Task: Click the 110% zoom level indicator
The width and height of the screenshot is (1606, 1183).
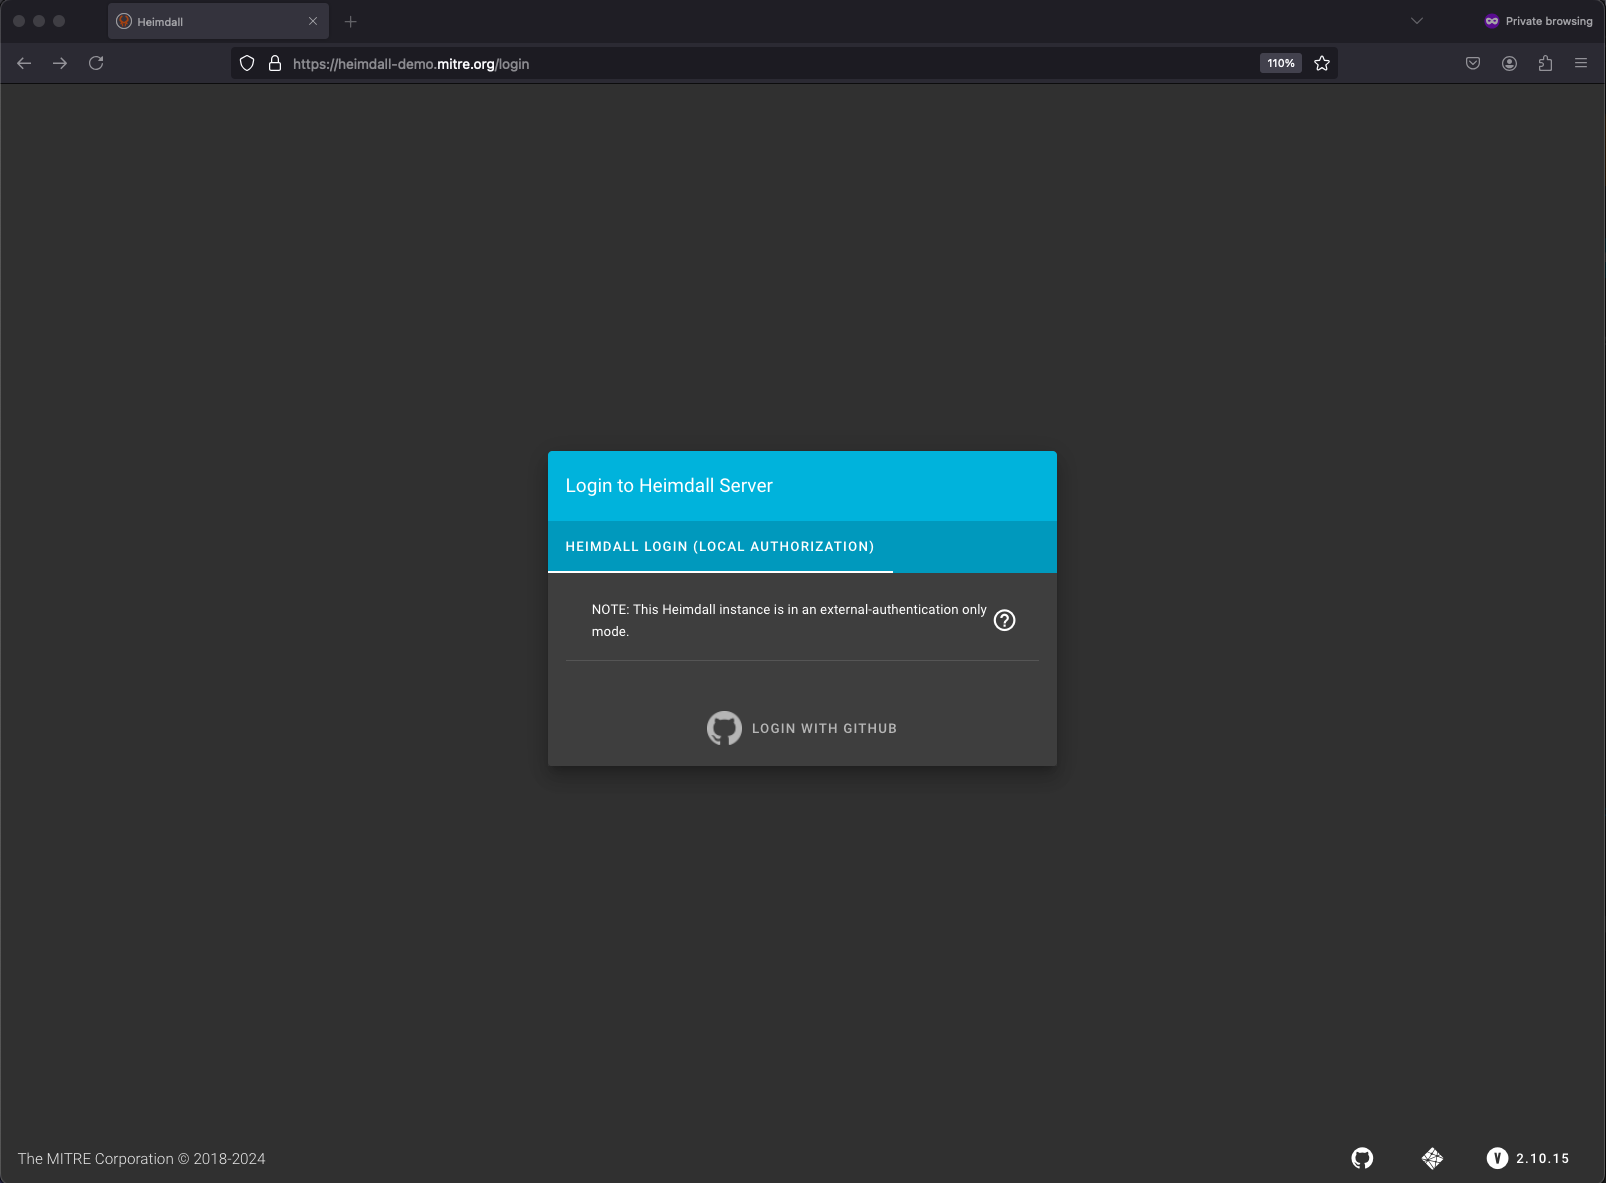Action: (x=1280, y=62)
